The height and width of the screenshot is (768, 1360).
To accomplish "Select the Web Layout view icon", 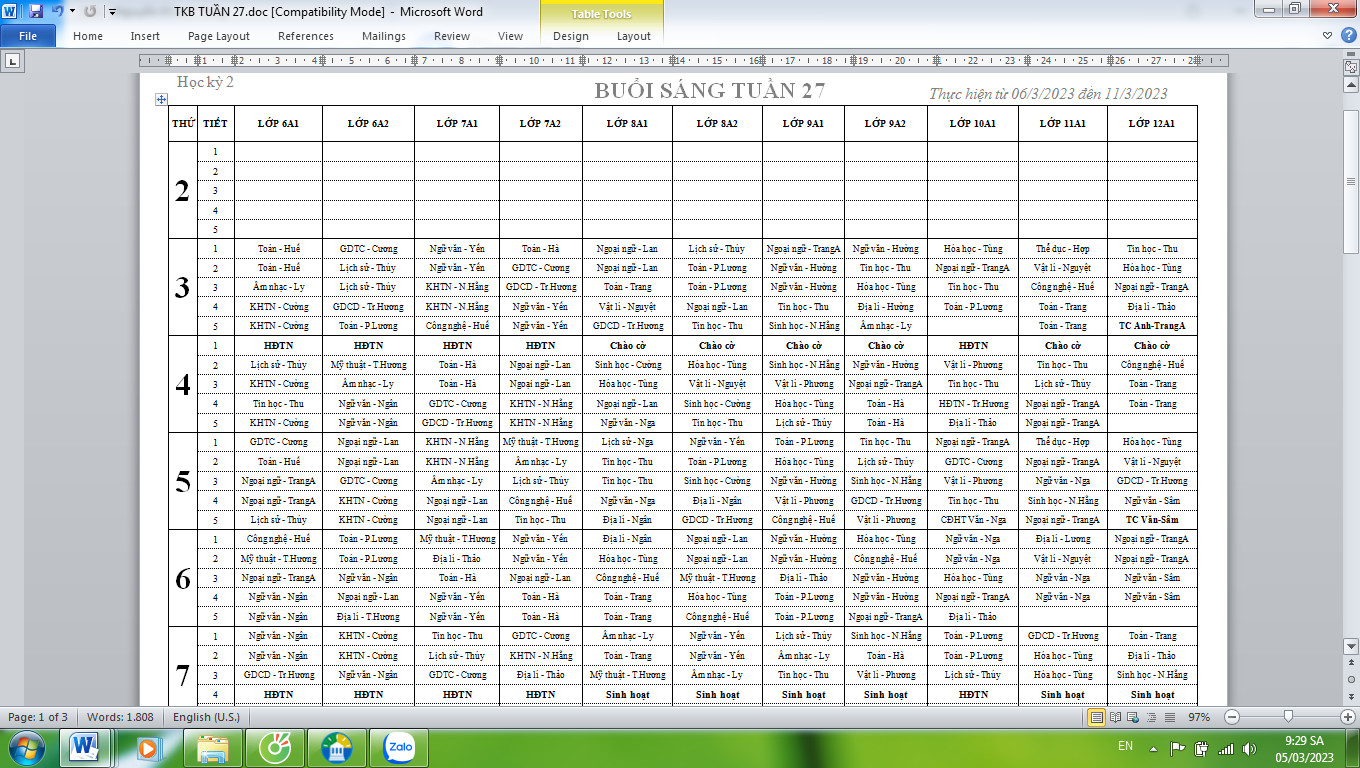I will tap(1134, 717).
